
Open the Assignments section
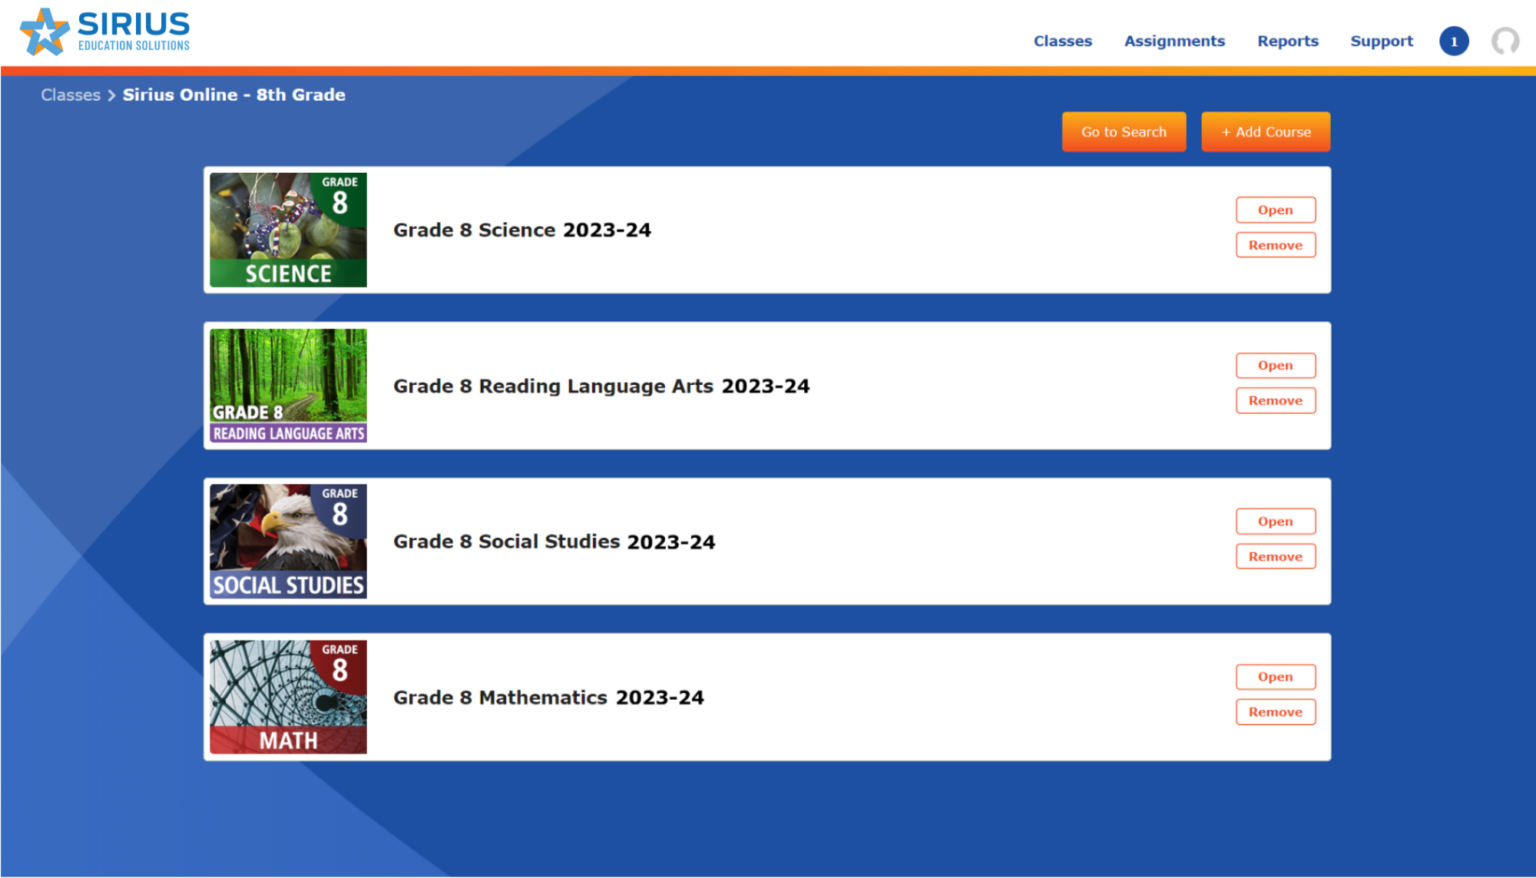tap(1174, 41)
